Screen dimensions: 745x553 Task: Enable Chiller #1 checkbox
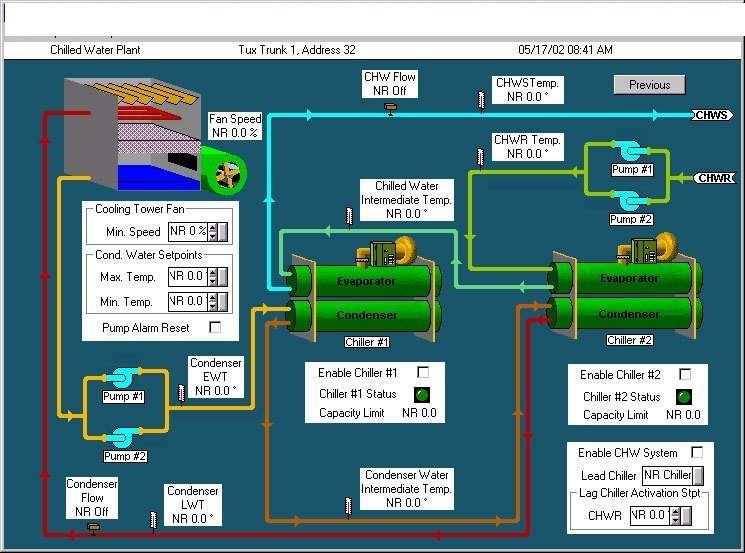click(x=422, y=373)
